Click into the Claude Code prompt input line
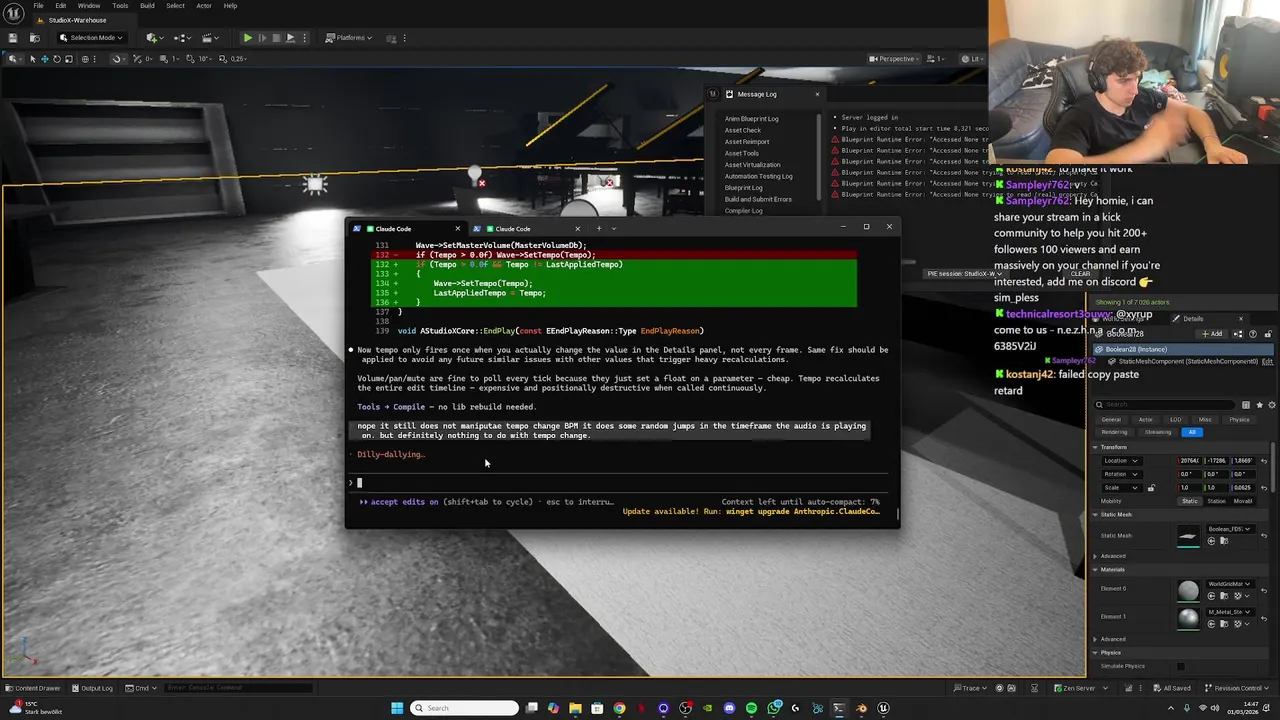1280x720 pixels. click(x=620, y=482)
